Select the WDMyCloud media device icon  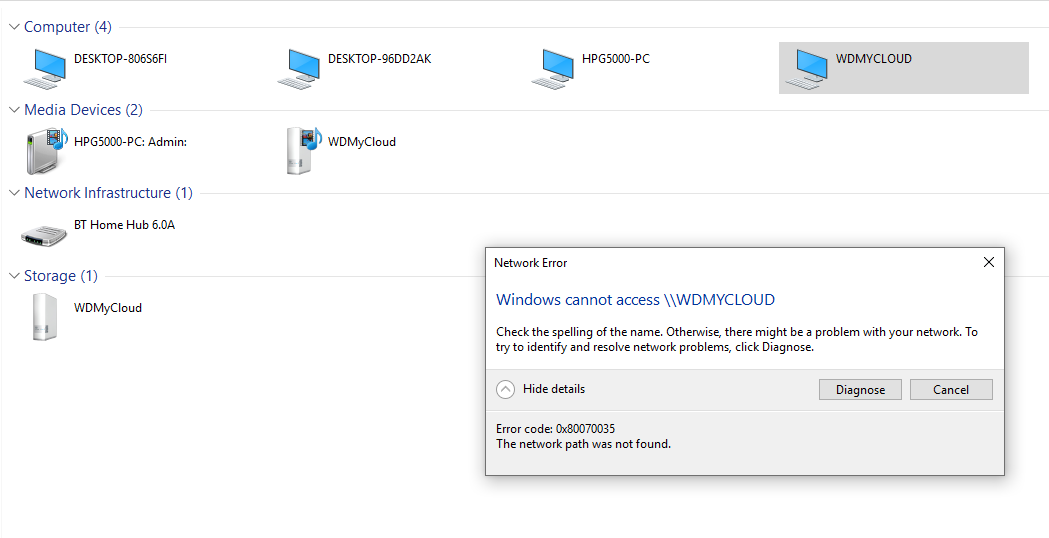[304, 151]
